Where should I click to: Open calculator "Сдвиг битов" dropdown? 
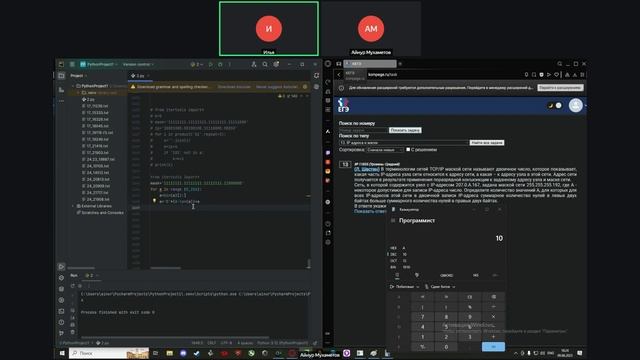440,287
